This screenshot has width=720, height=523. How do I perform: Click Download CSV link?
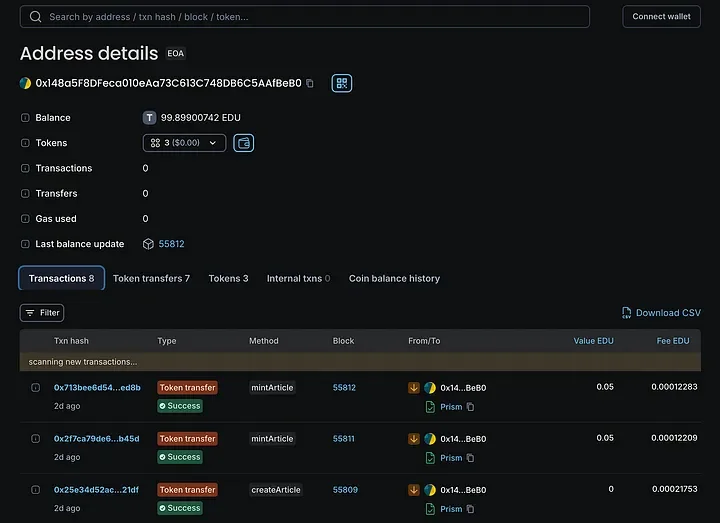668,313
